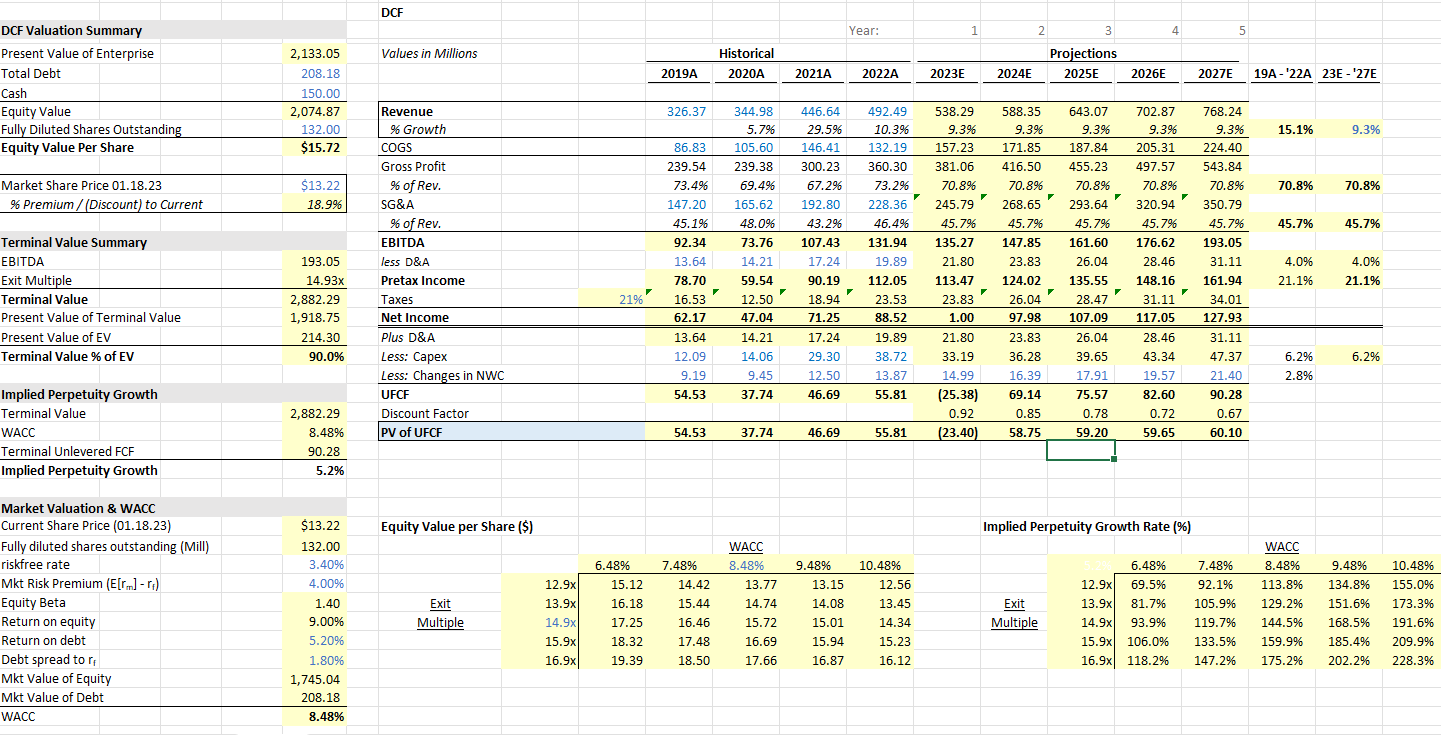Click the empty selected cell below PV of UFCF 59.20
This screenshot has width=1441, height=735.
[1080, 451]
